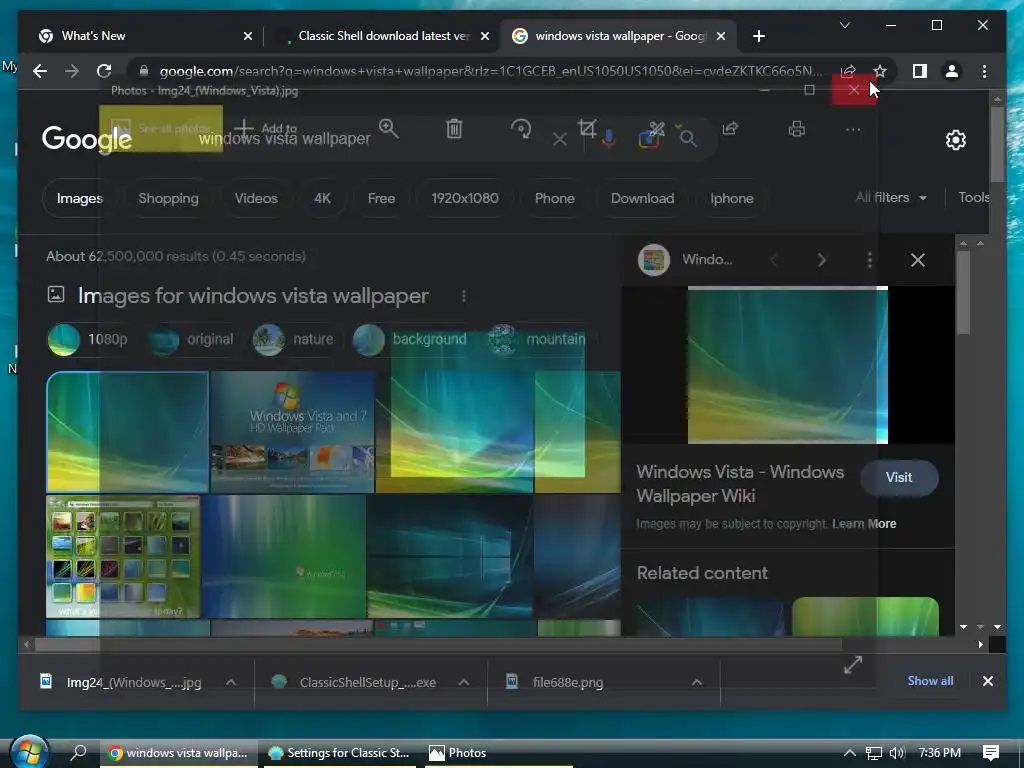Open a new Chrome tab
Viewport: 1024px width, 768px height.
[758, 36]
